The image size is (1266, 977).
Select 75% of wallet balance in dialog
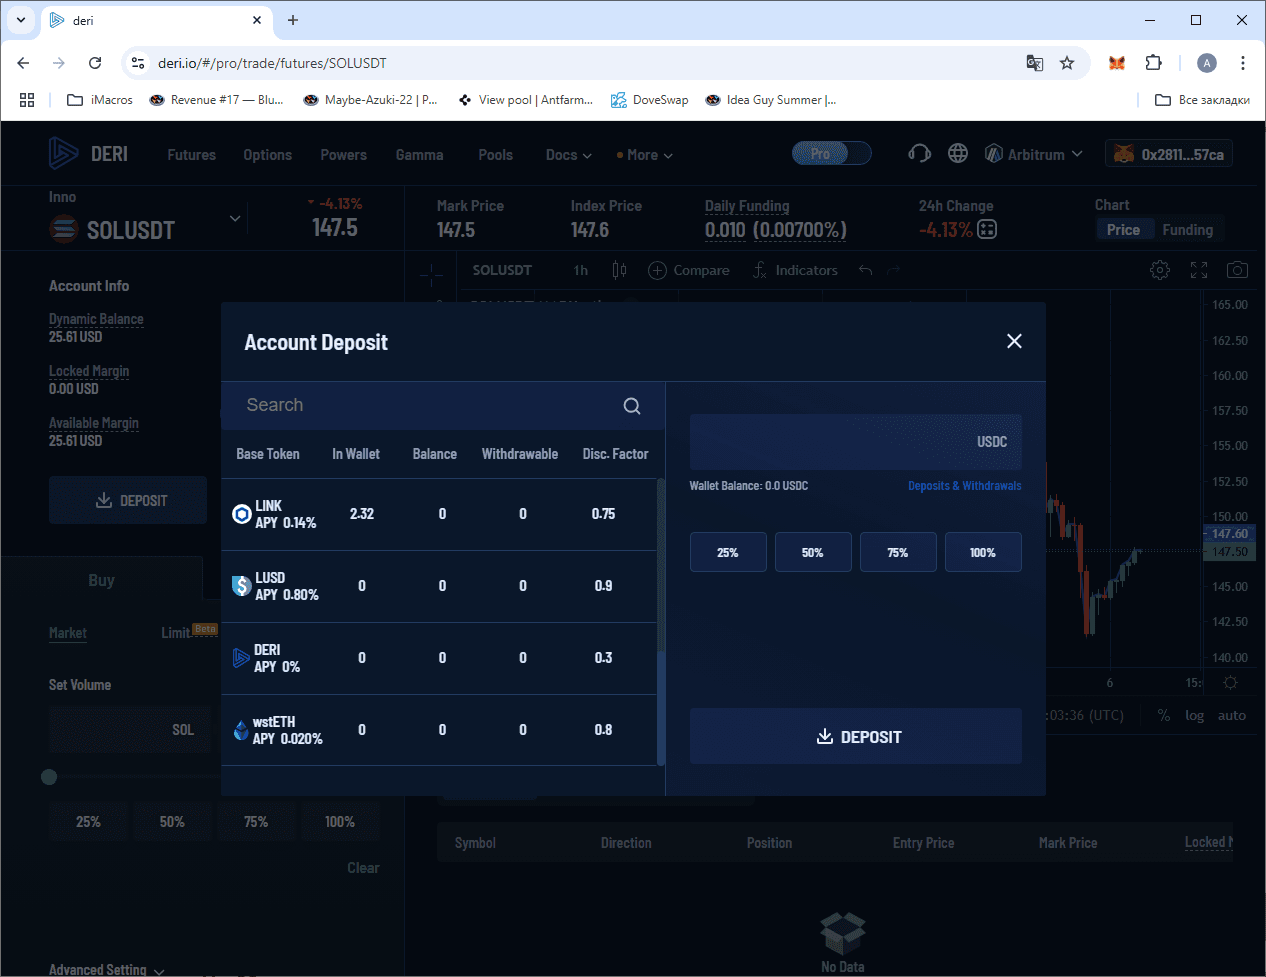pos(898,552)
